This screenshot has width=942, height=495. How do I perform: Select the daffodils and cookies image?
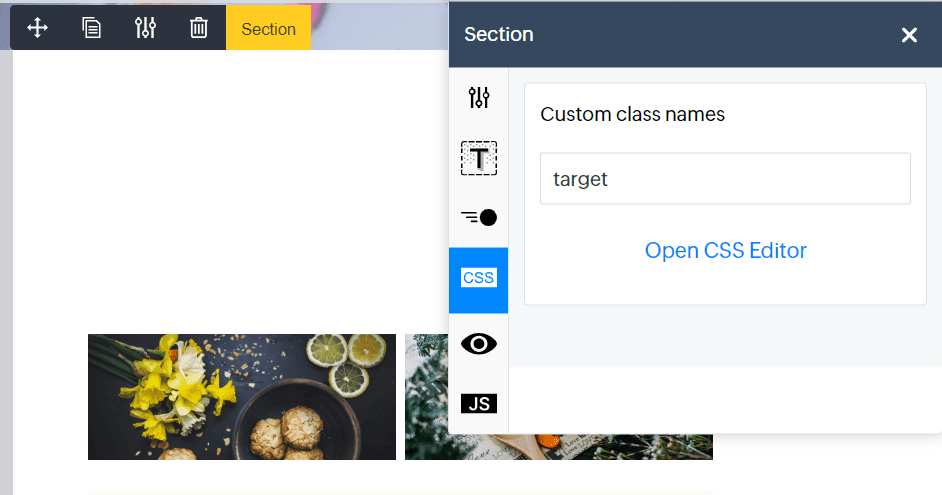click(x=242, y=397)
